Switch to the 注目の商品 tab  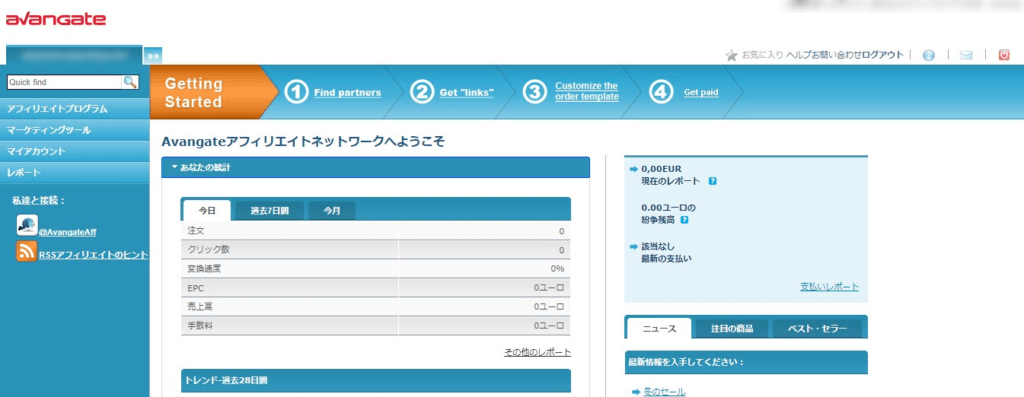click(732, 328)
